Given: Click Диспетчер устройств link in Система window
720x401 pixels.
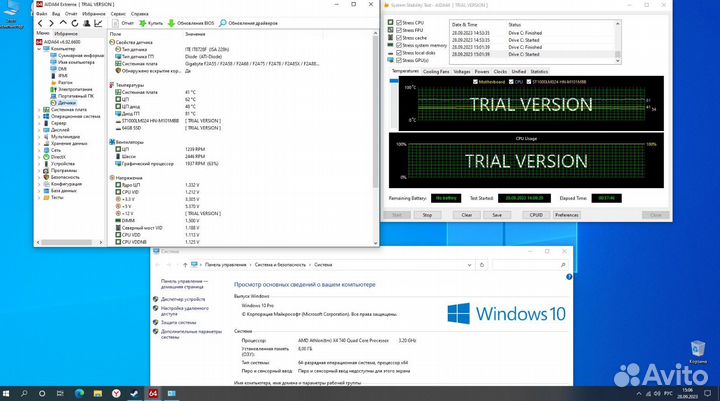Looking at the screenshot, I should pos(183,299).
